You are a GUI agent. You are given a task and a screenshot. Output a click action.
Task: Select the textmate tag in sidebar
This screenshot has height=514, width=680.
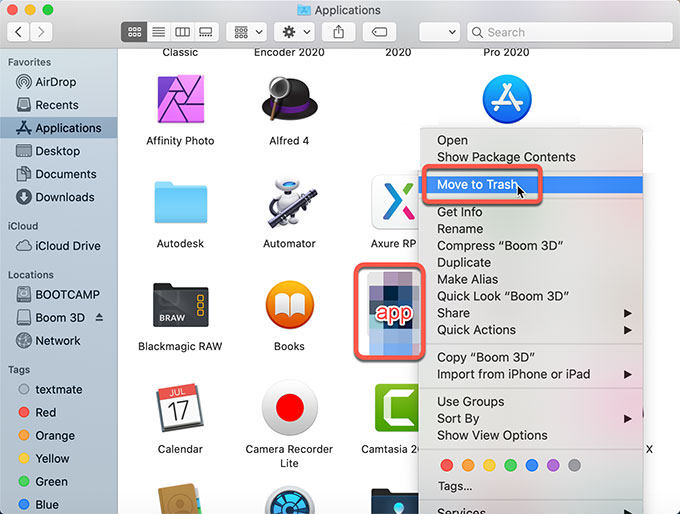click(x=59, y=390)
